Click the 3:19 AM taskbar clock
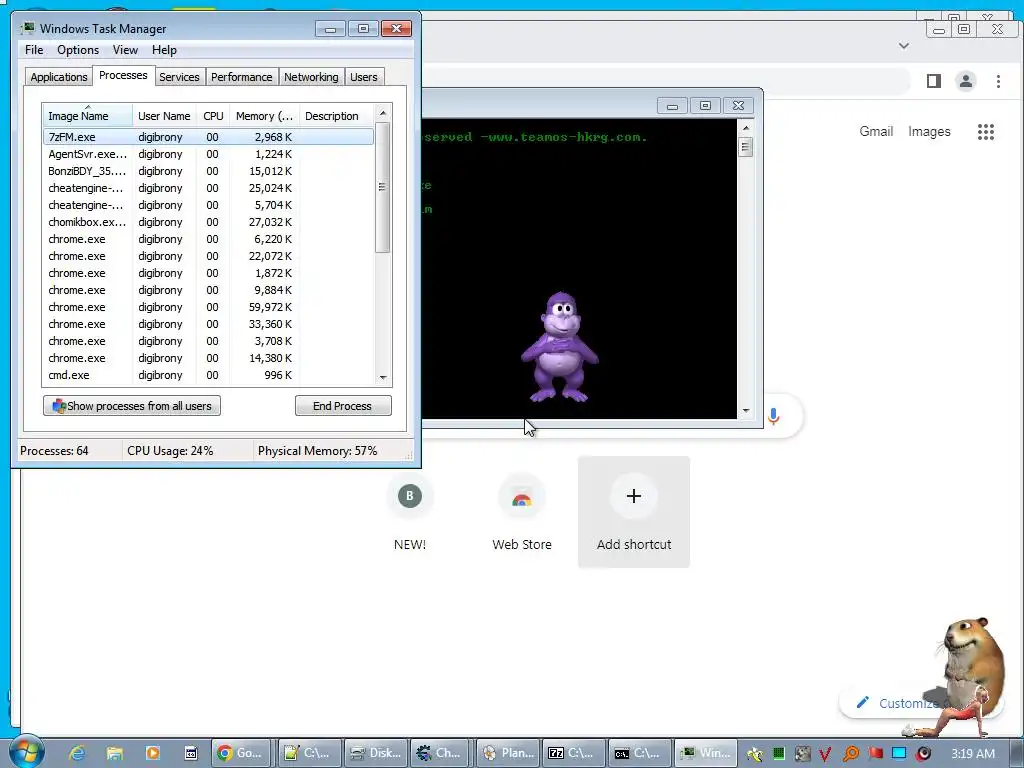The width and height of the screenshot is (1024, 768). [972, 754]
